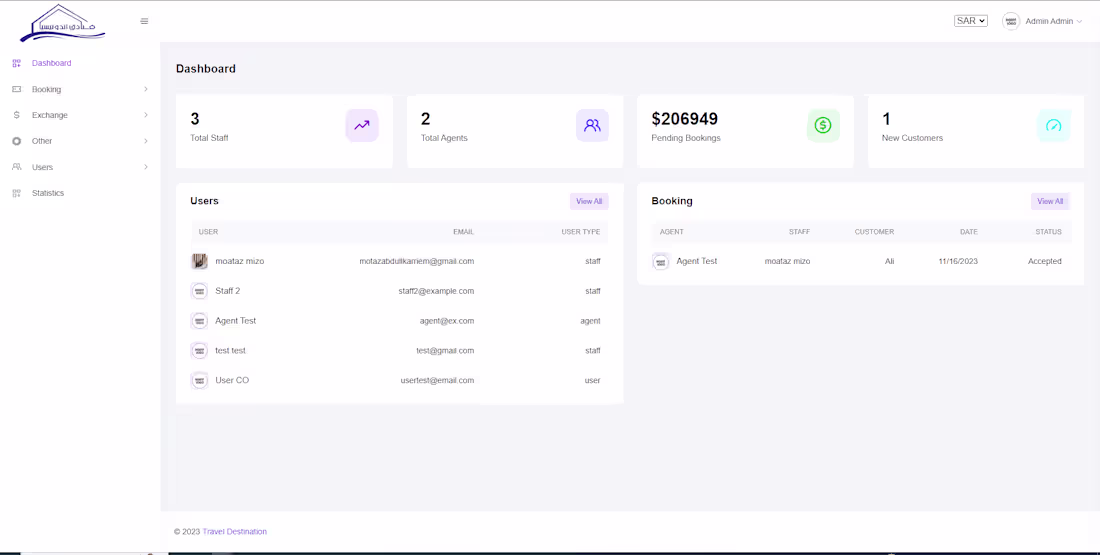Click the user type cell for User CO
The image size is (1100, 555).
point(593,380)
